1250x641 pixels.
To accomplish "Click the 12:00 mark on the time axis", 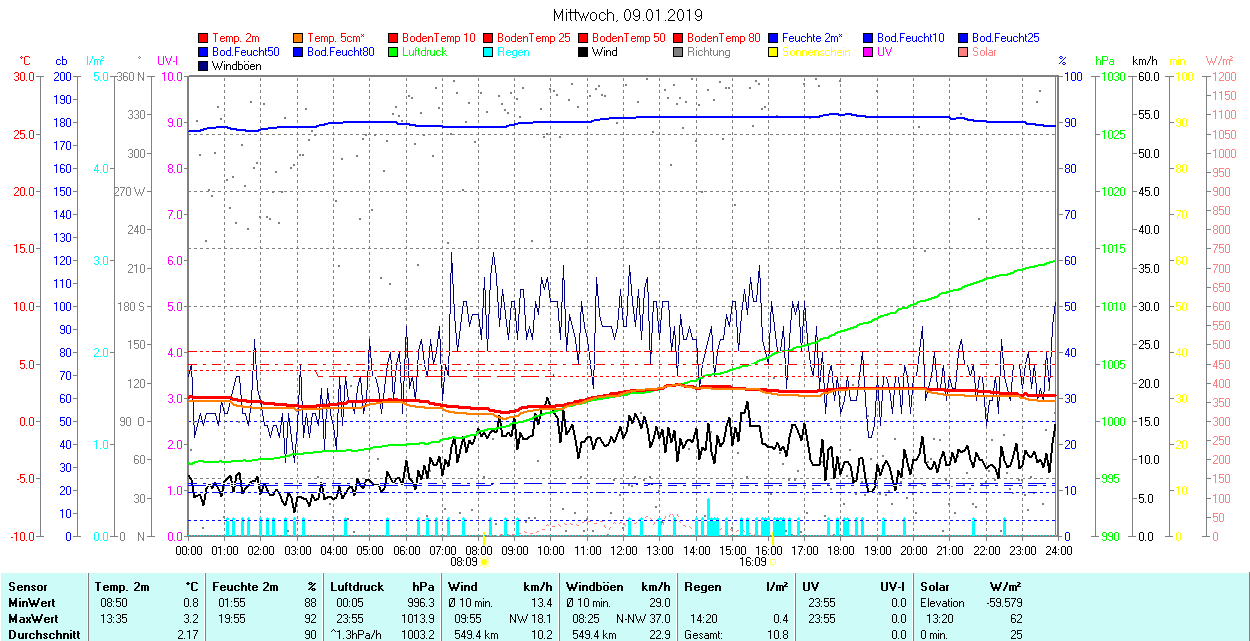I will pyautogui.click(x=624, y=550).
